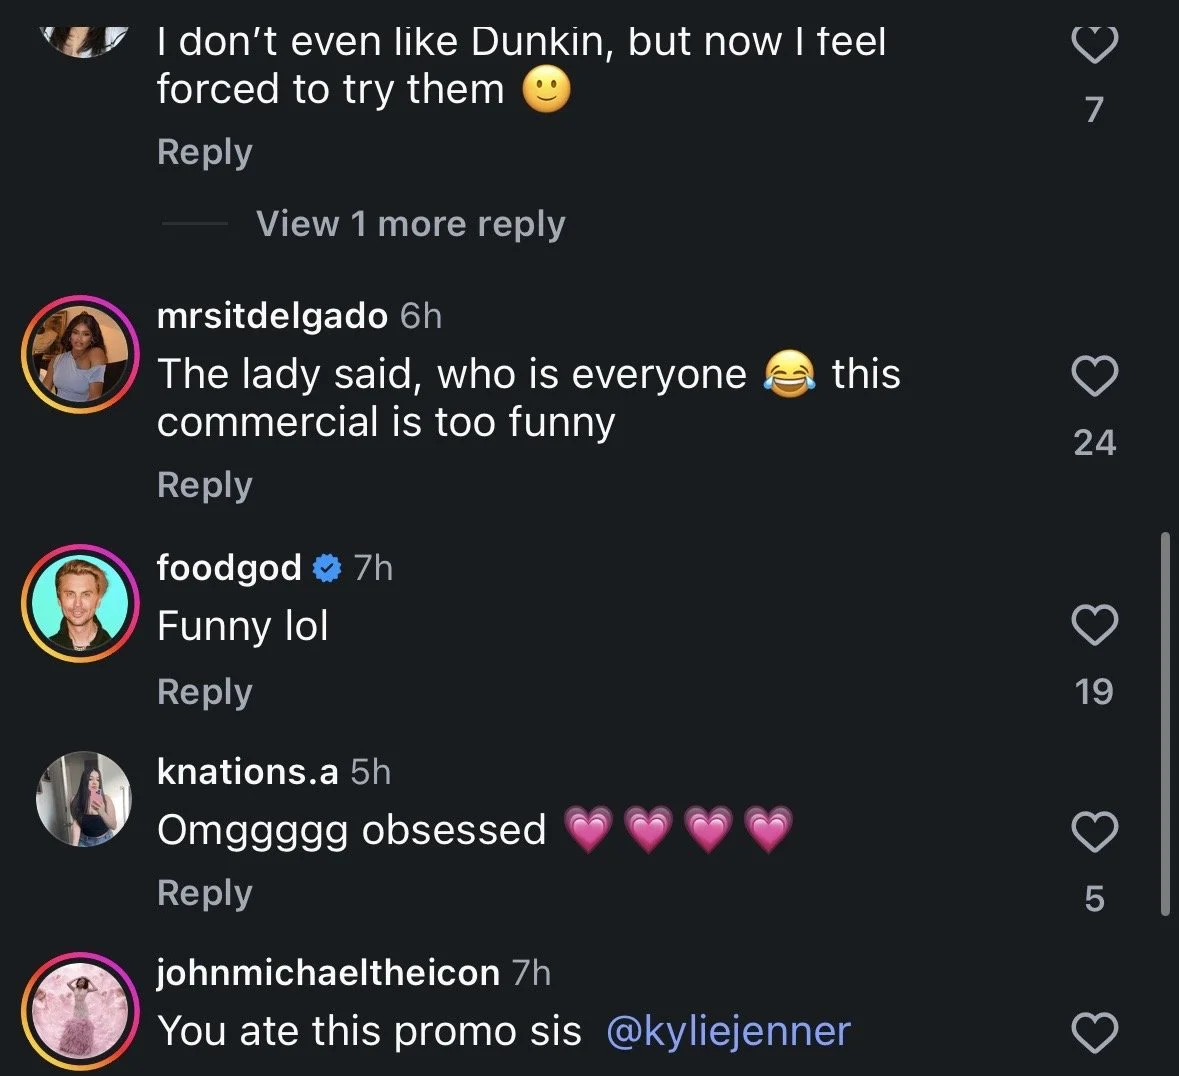This screenshot has height=1076, width=1179.
Task: Open johnmichaeltheicon's profile picture
Action: (80, 1011)
